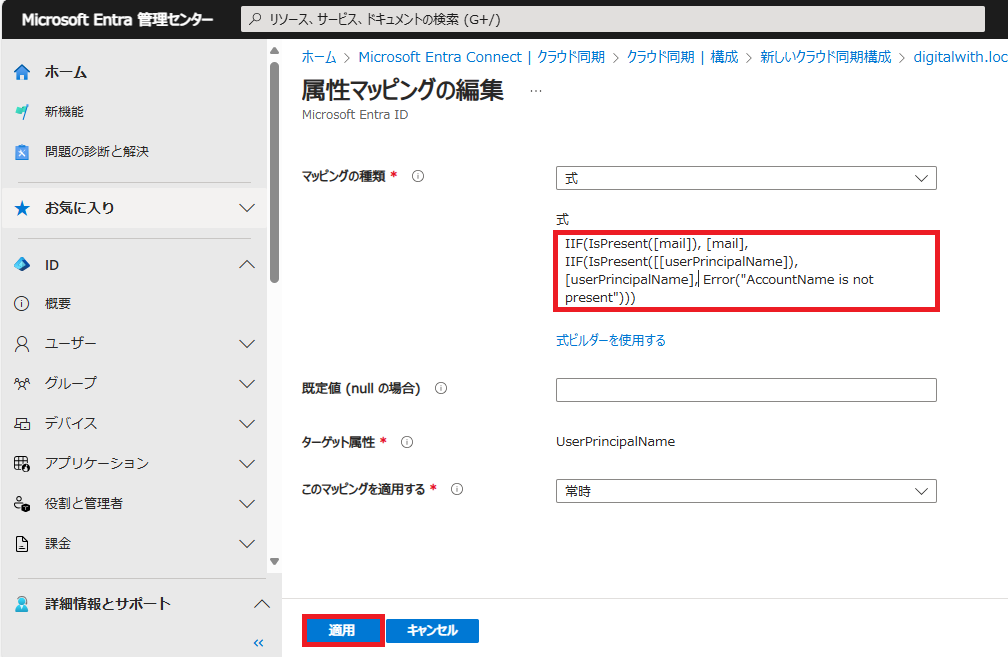The width and height of the screenshot is (1008, 657).
Task: Select the アプリケーション icon
Action: [22, 463]
